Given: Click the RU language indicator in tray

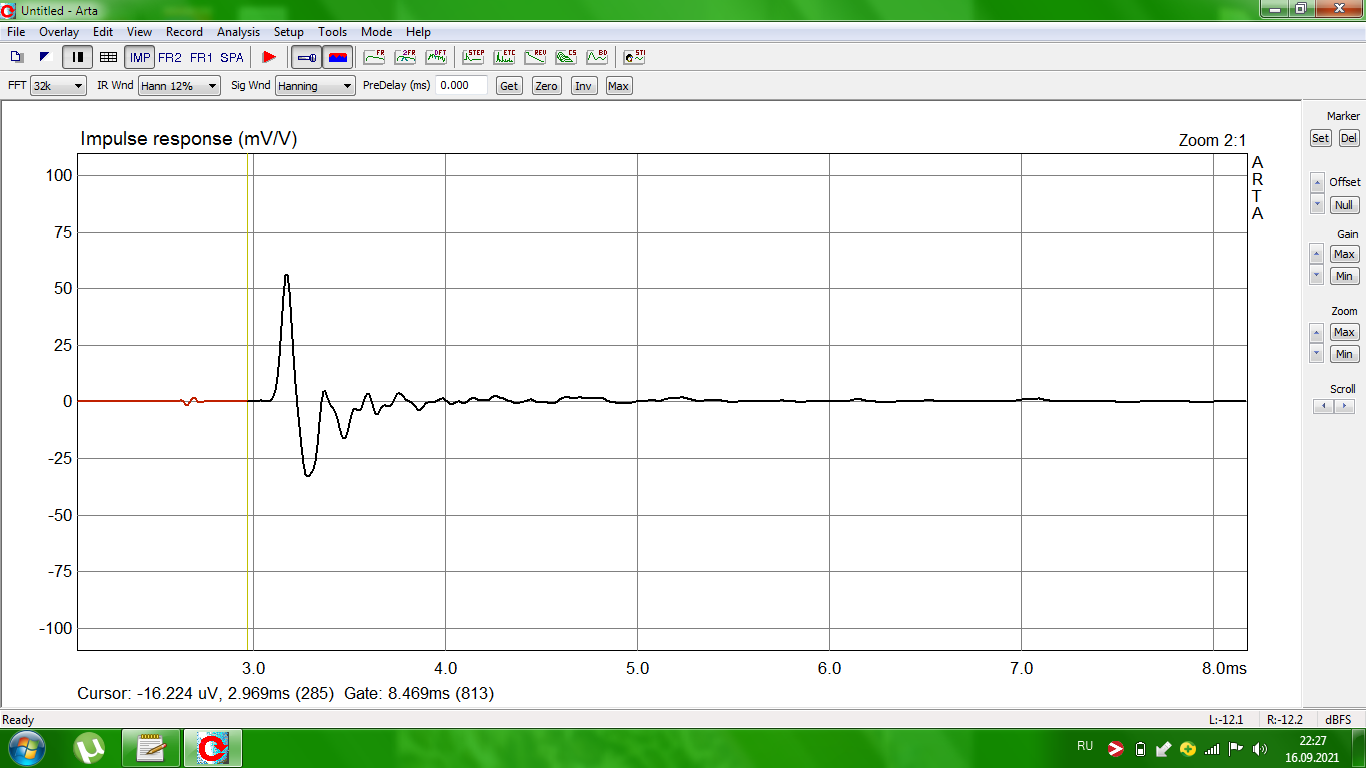Looking at the screenshot, I should pos(1085,746).
